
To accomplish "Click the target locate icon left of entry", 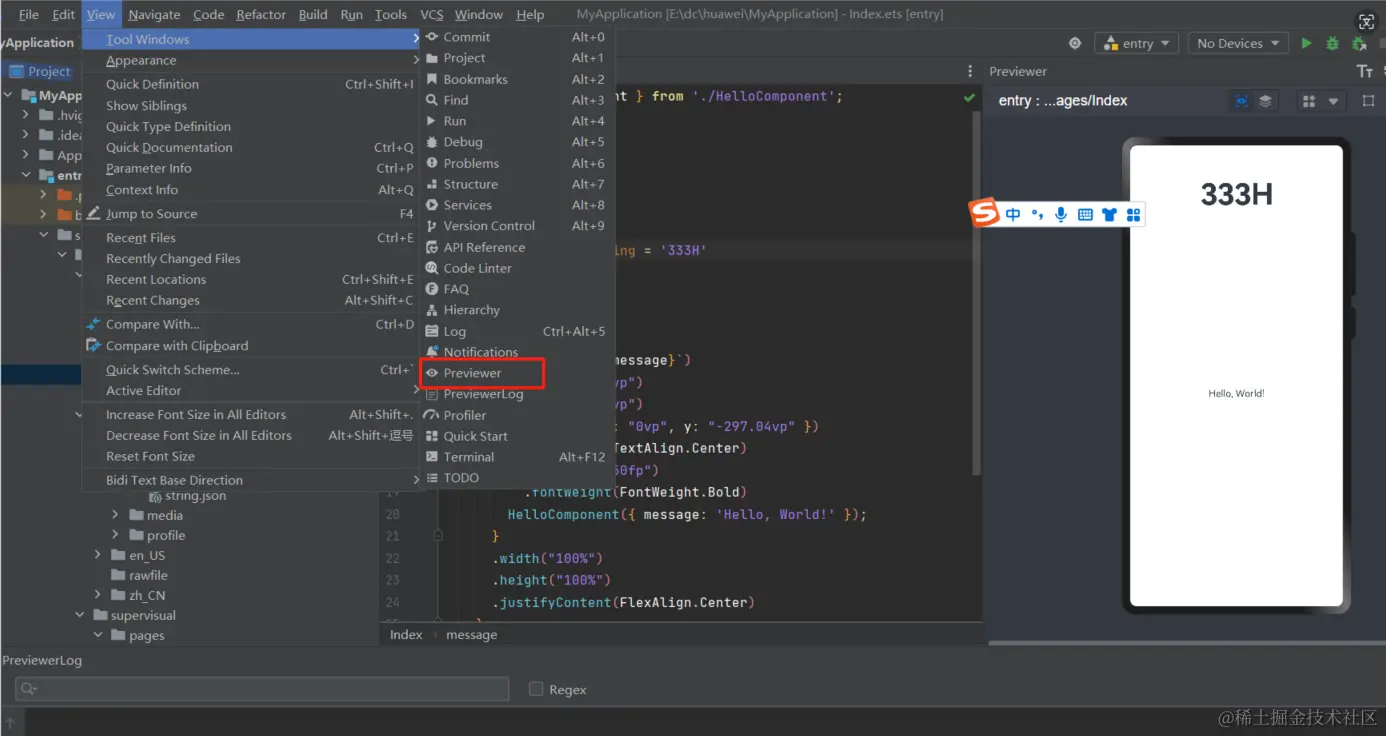I will point(1075,43).
